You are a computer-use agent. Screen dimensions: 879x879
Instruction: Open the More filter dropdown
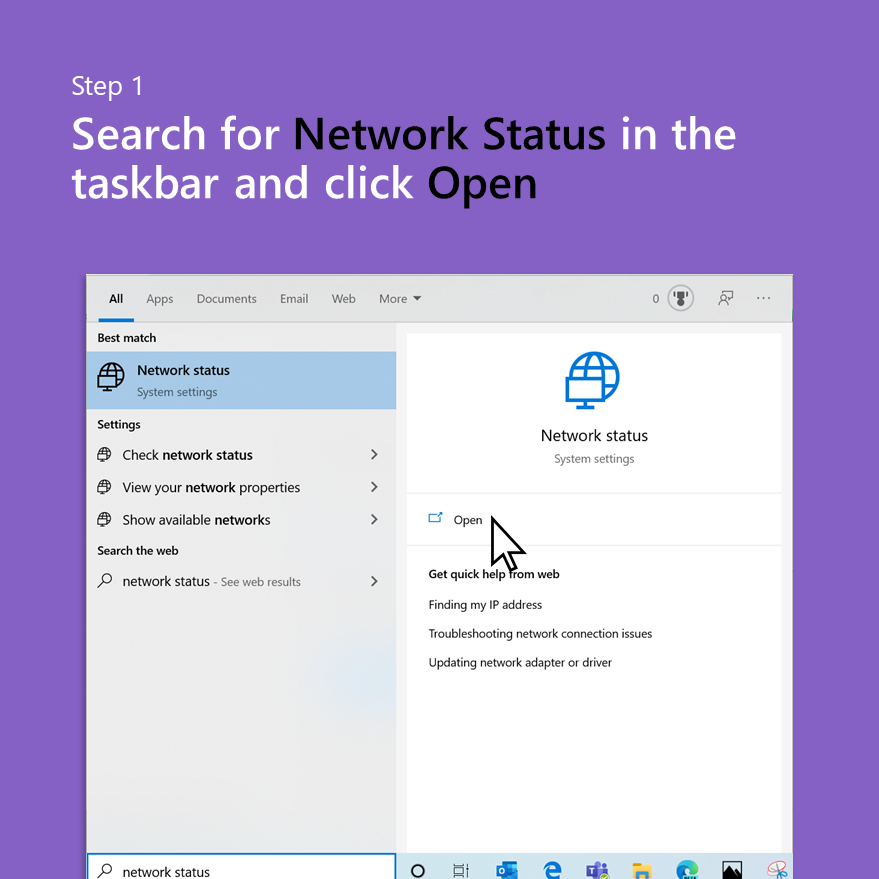[398, 298]
